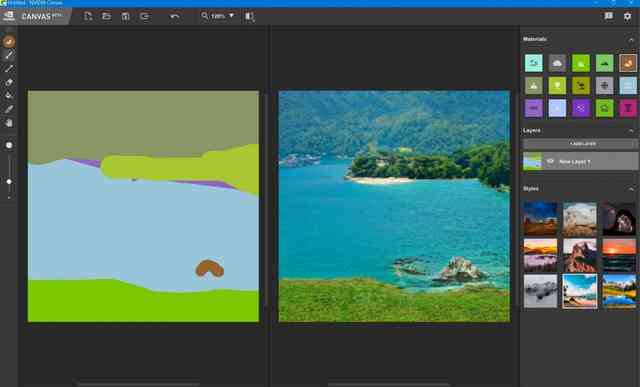Create a new file from the toolbar
Image resolution: width=640 pixels, height=387 pixels.
pos(88,16)
